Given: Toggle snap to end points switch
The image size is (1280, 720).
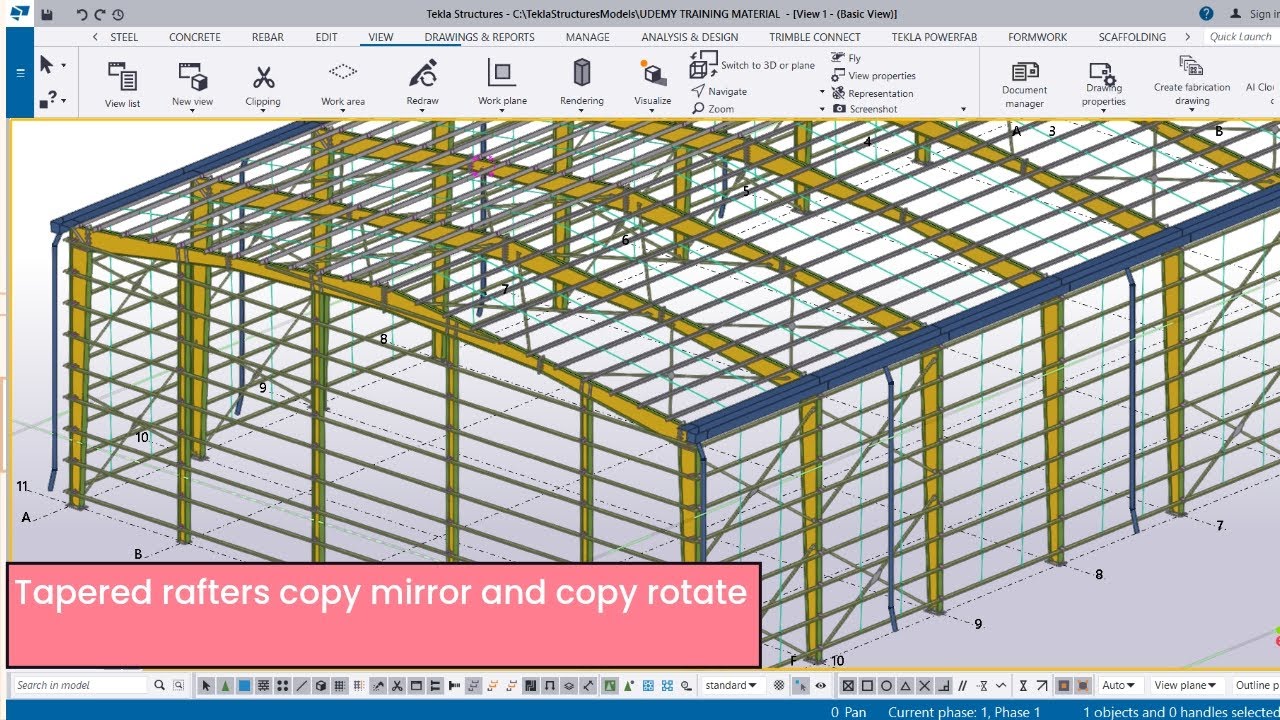Looking at the screenshot, I should point(867,685).
